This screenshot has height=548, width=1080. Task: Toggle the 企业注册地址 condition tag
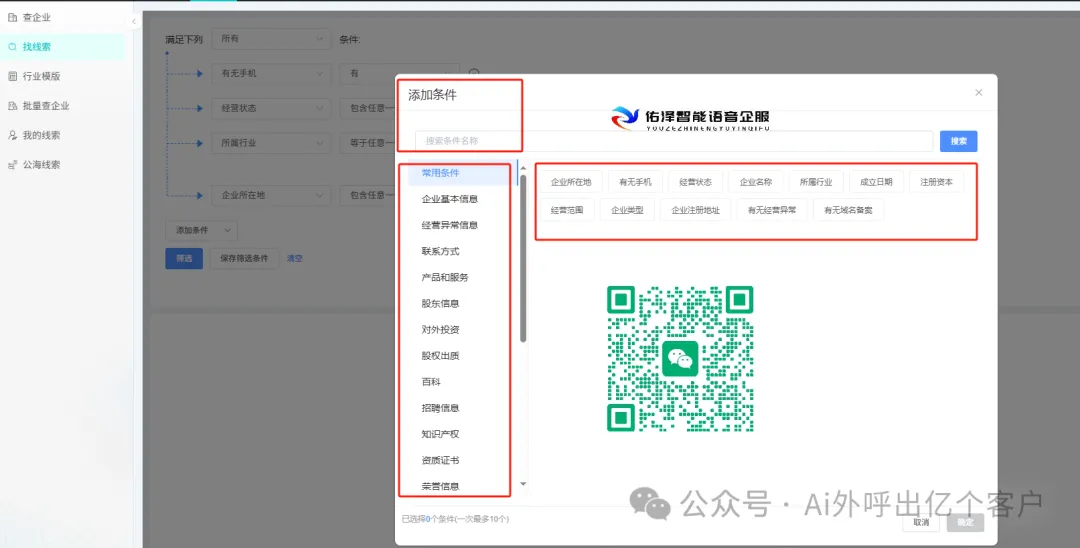(696, 210)
